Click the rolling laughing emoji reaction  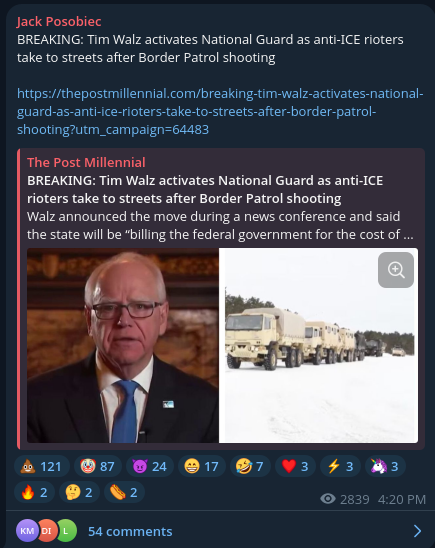[x=250, y=466]
